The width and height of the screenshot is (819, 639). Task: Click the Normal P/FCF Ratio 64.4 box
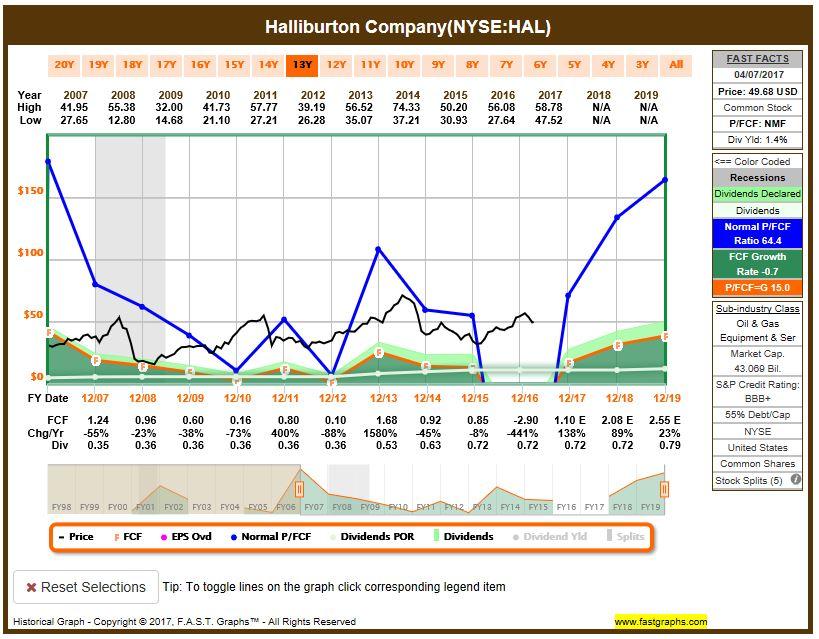(x=757, y=234)
